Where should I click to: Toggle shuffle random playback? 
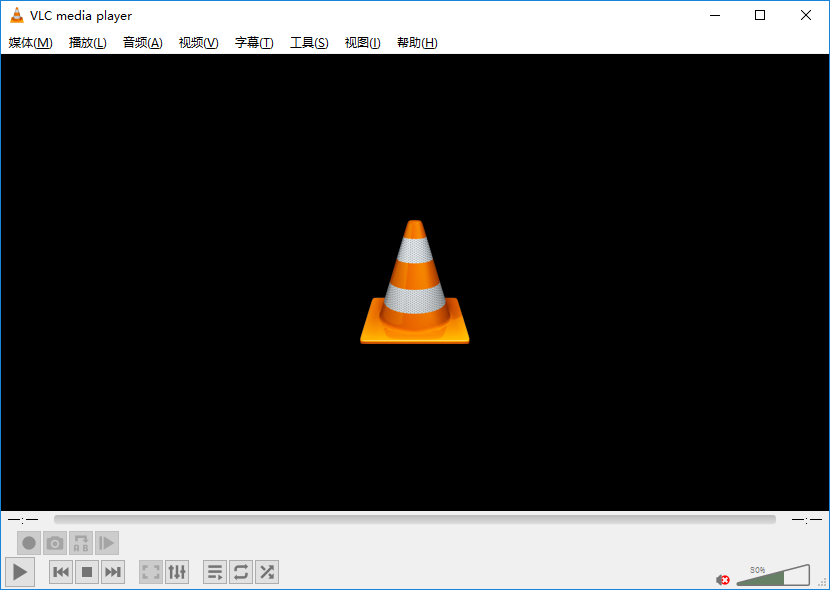(267, 572)
